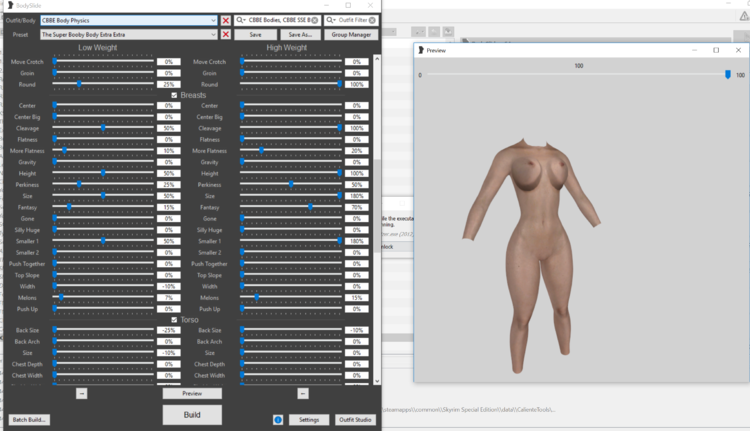The height and width of the screenshot is (431, 750).
Task: Click slider panel scroll up arrow
Action: tap(377, 58)
